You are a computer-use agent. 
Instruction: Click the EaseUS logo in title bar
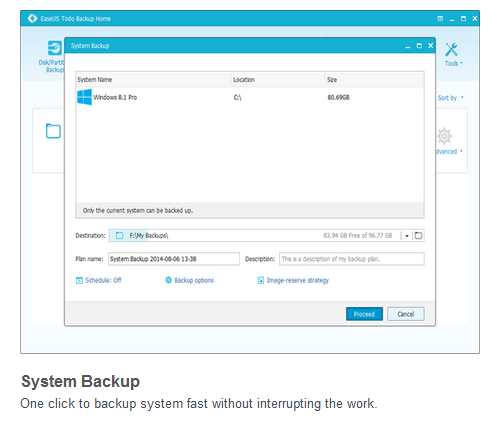(32, 18)
